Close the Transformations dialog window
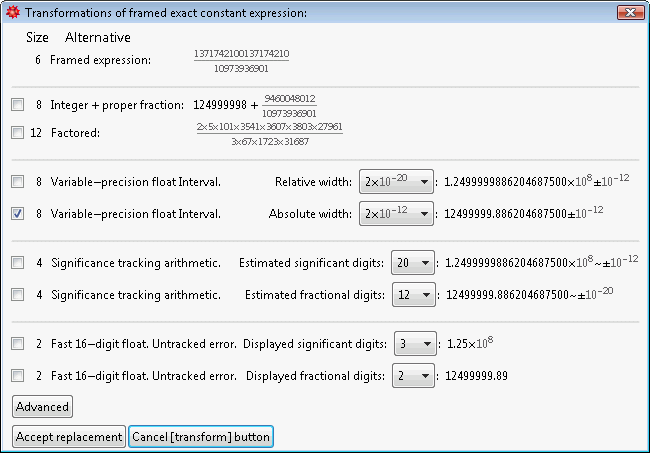The width and height of the screenshot is (650, 453). tap(630, 12)
